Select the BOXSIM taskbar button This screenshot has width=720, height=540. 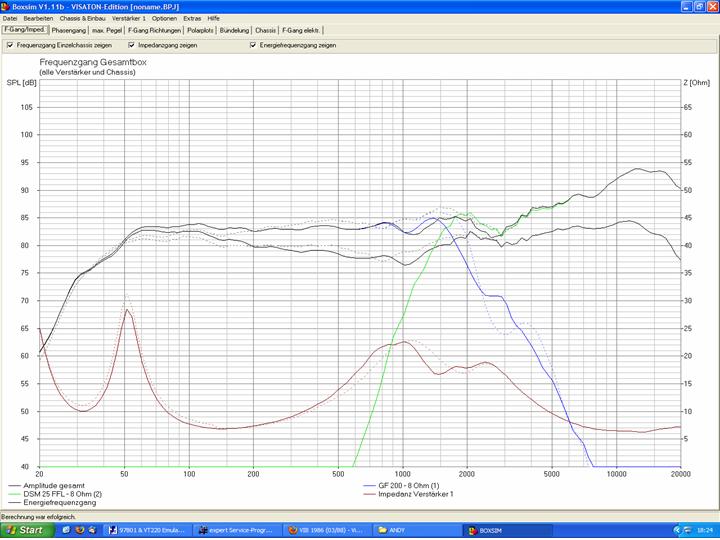coord(500,530)
